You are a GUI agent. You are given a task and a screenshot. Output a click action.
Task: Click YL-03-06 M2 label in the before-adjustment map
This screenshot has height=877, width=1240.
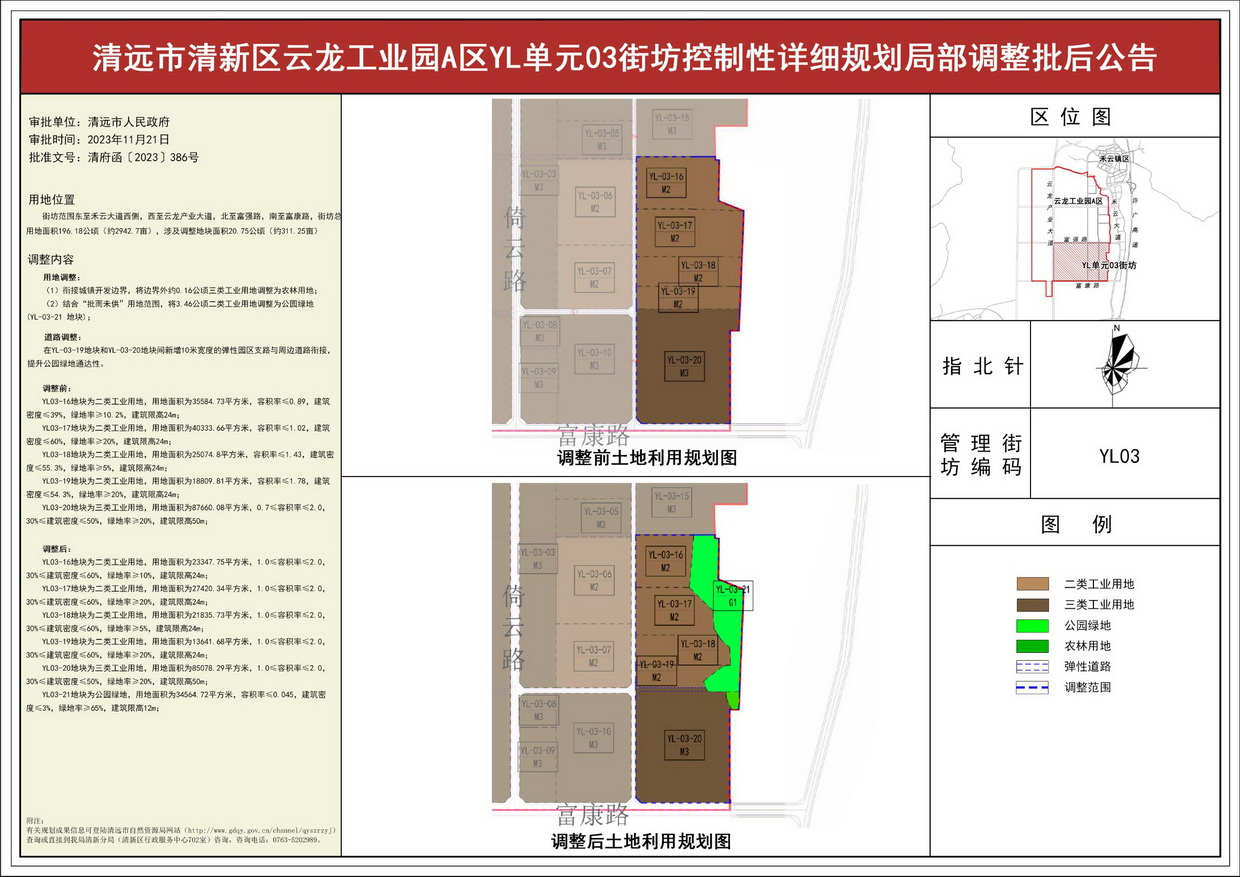[594, 201]
